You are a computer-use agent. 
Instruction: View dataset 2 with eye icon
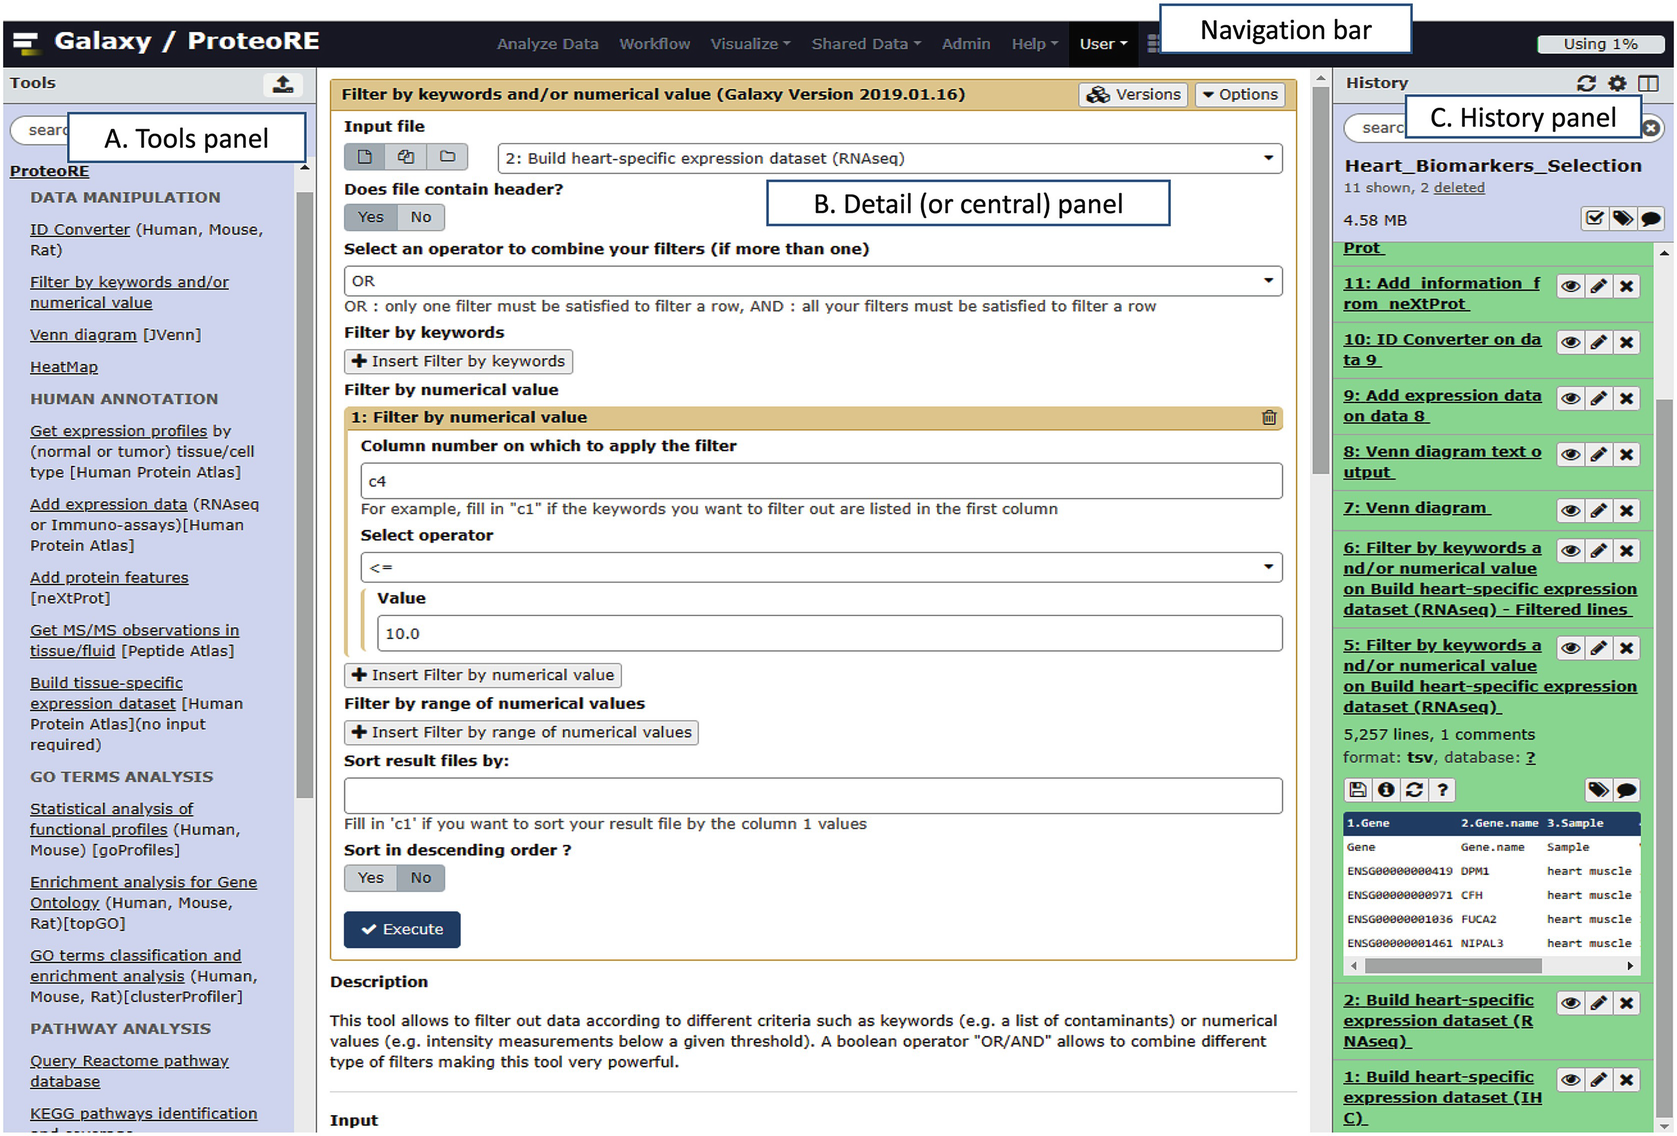click(1571, 1003)
